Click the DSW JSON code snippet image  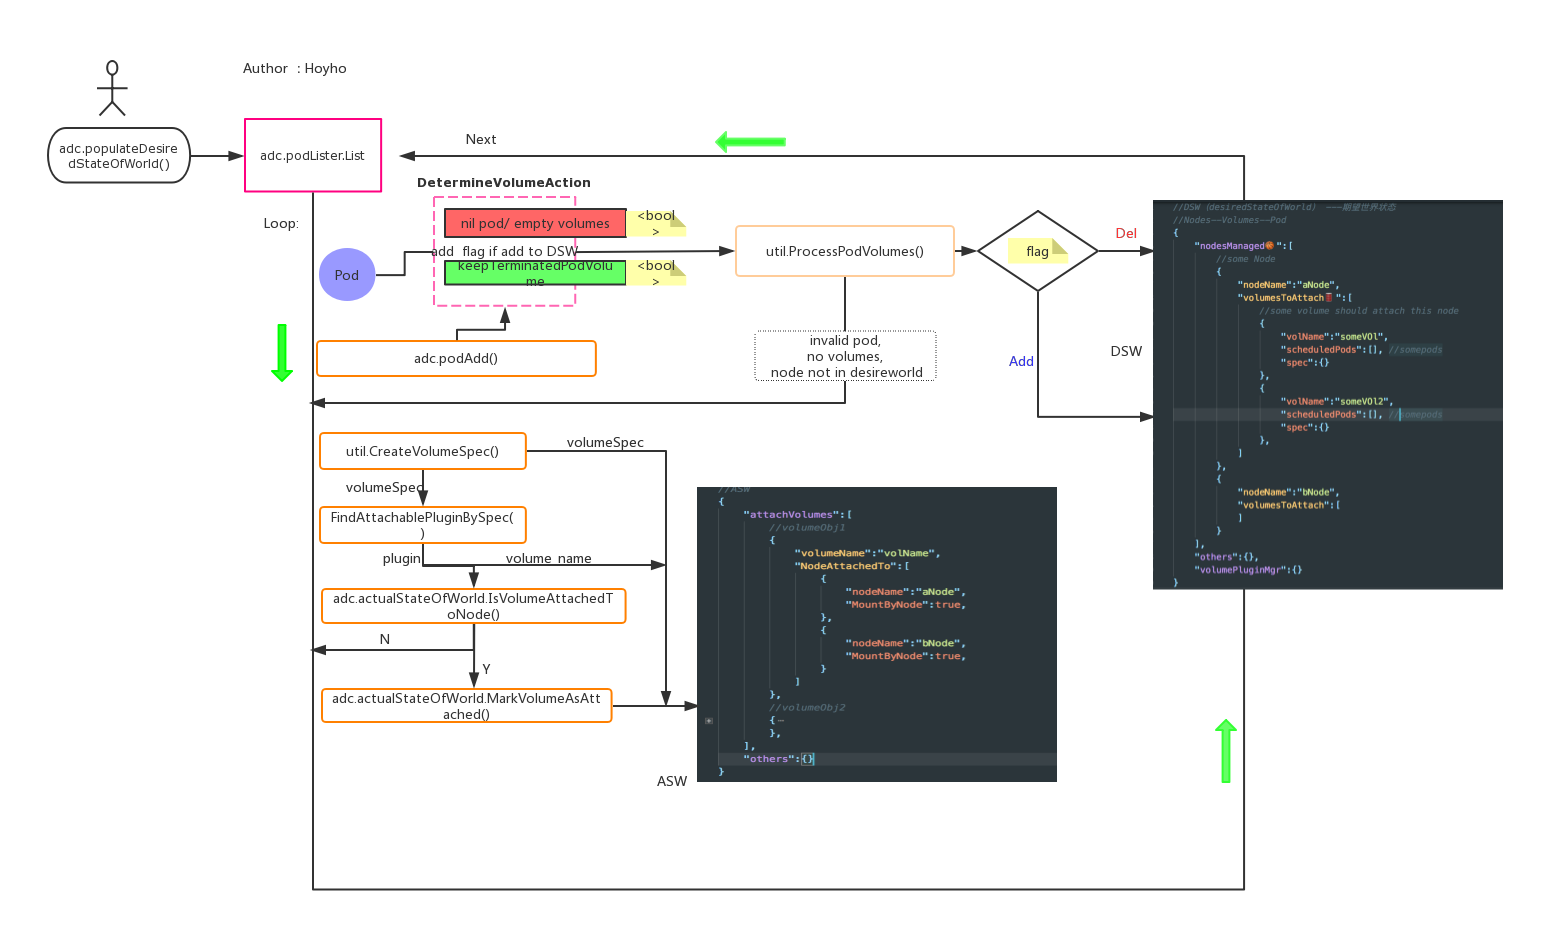[1327, 395]
